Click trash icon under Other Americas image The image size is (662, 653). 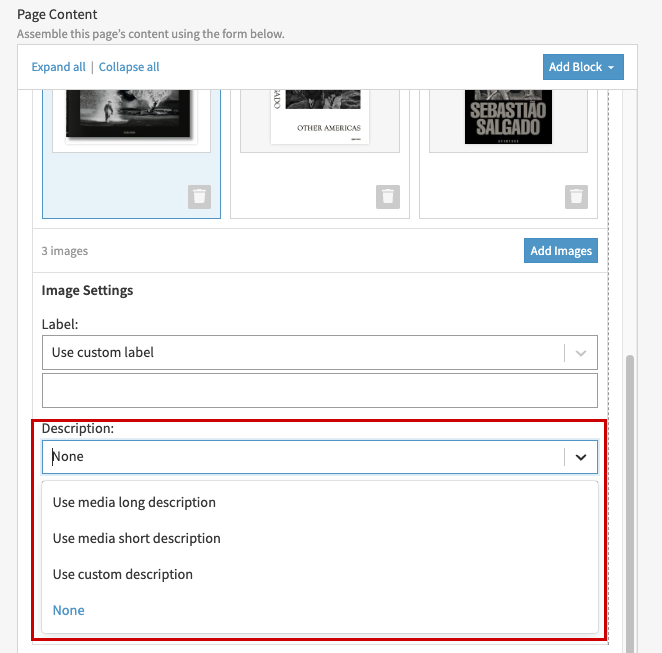[388, 197]
